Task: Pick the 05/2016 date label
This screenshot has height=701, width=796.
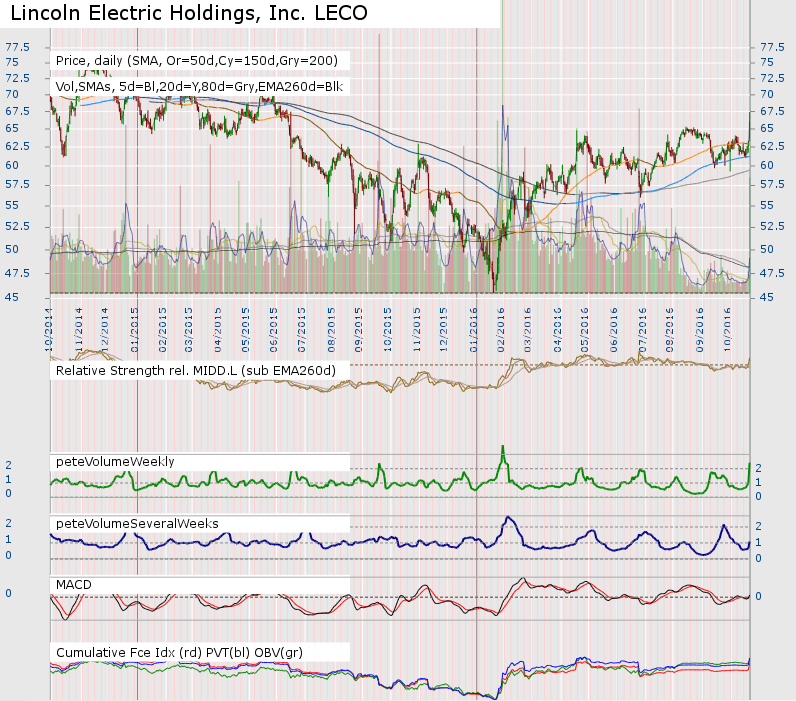Action: pyautogui.click(x=585, y=329)
